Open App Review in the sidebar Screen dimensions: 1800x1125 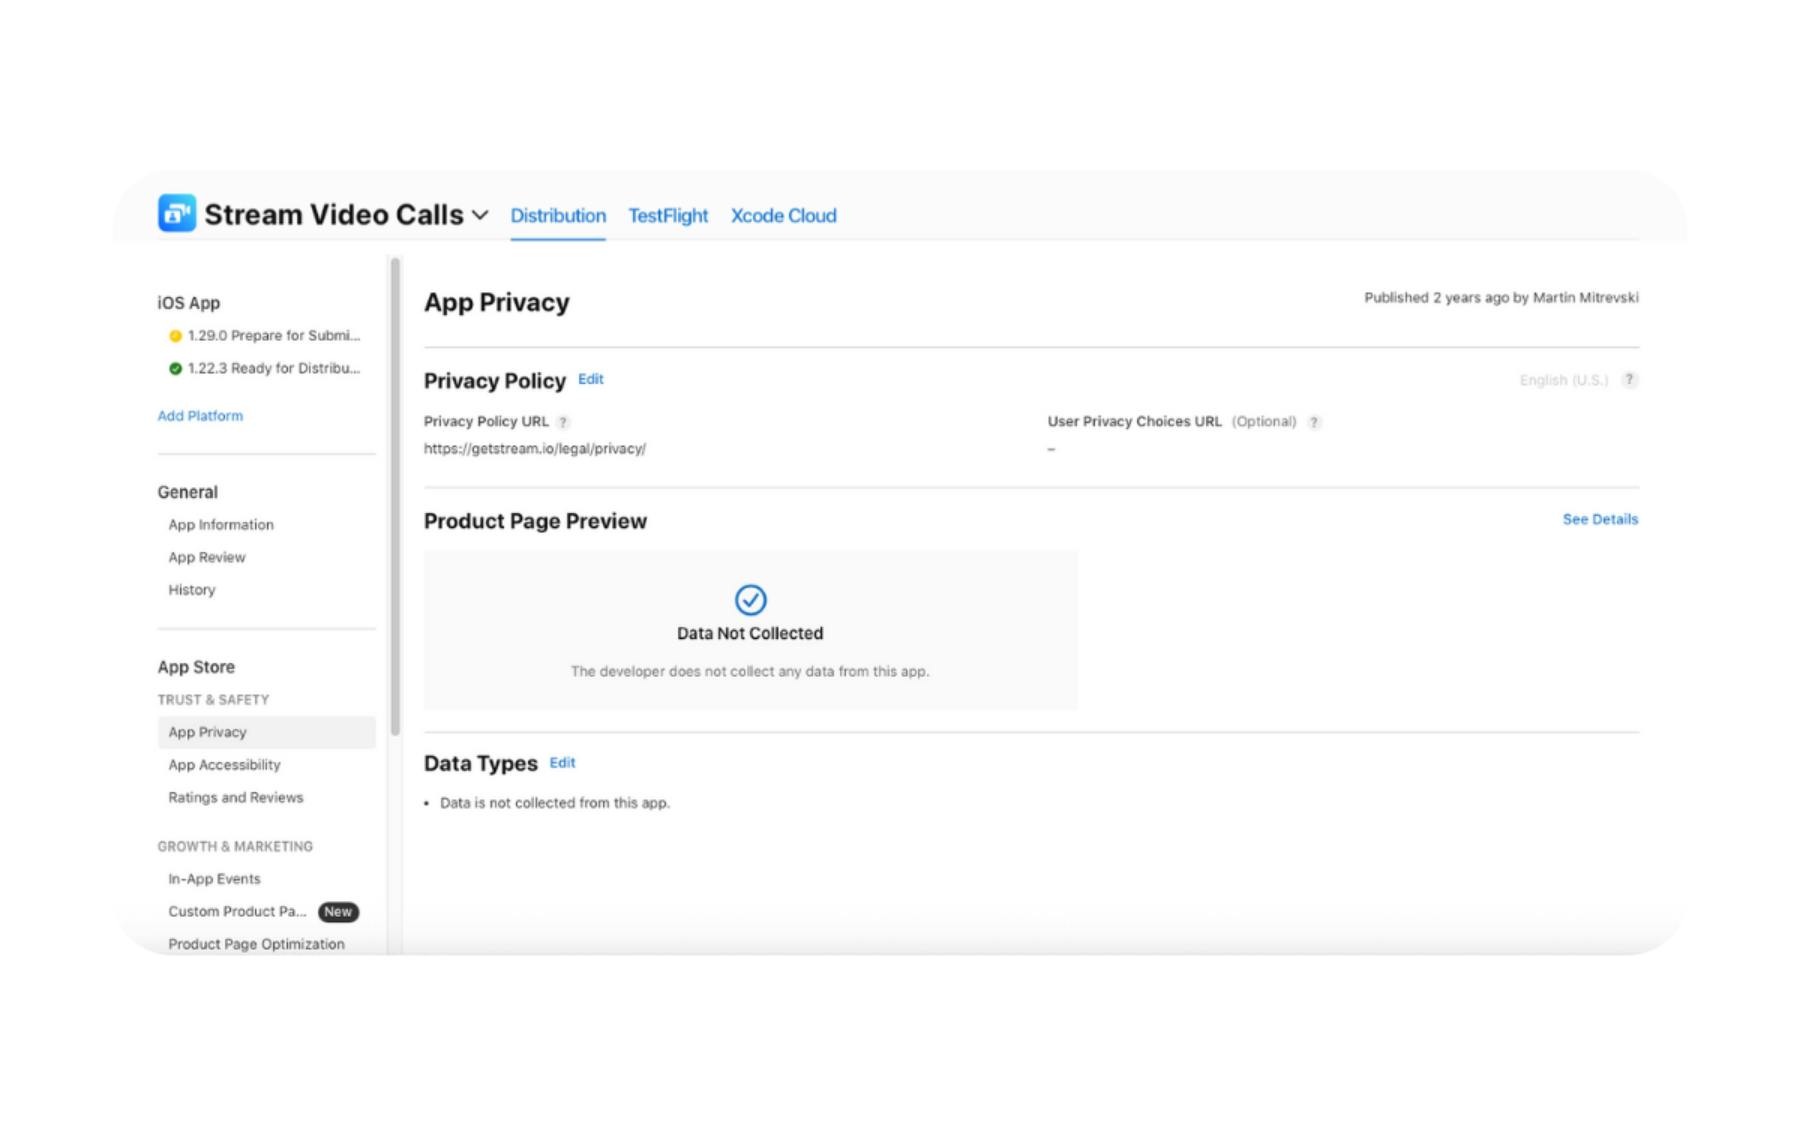click(x=207, y=557)
